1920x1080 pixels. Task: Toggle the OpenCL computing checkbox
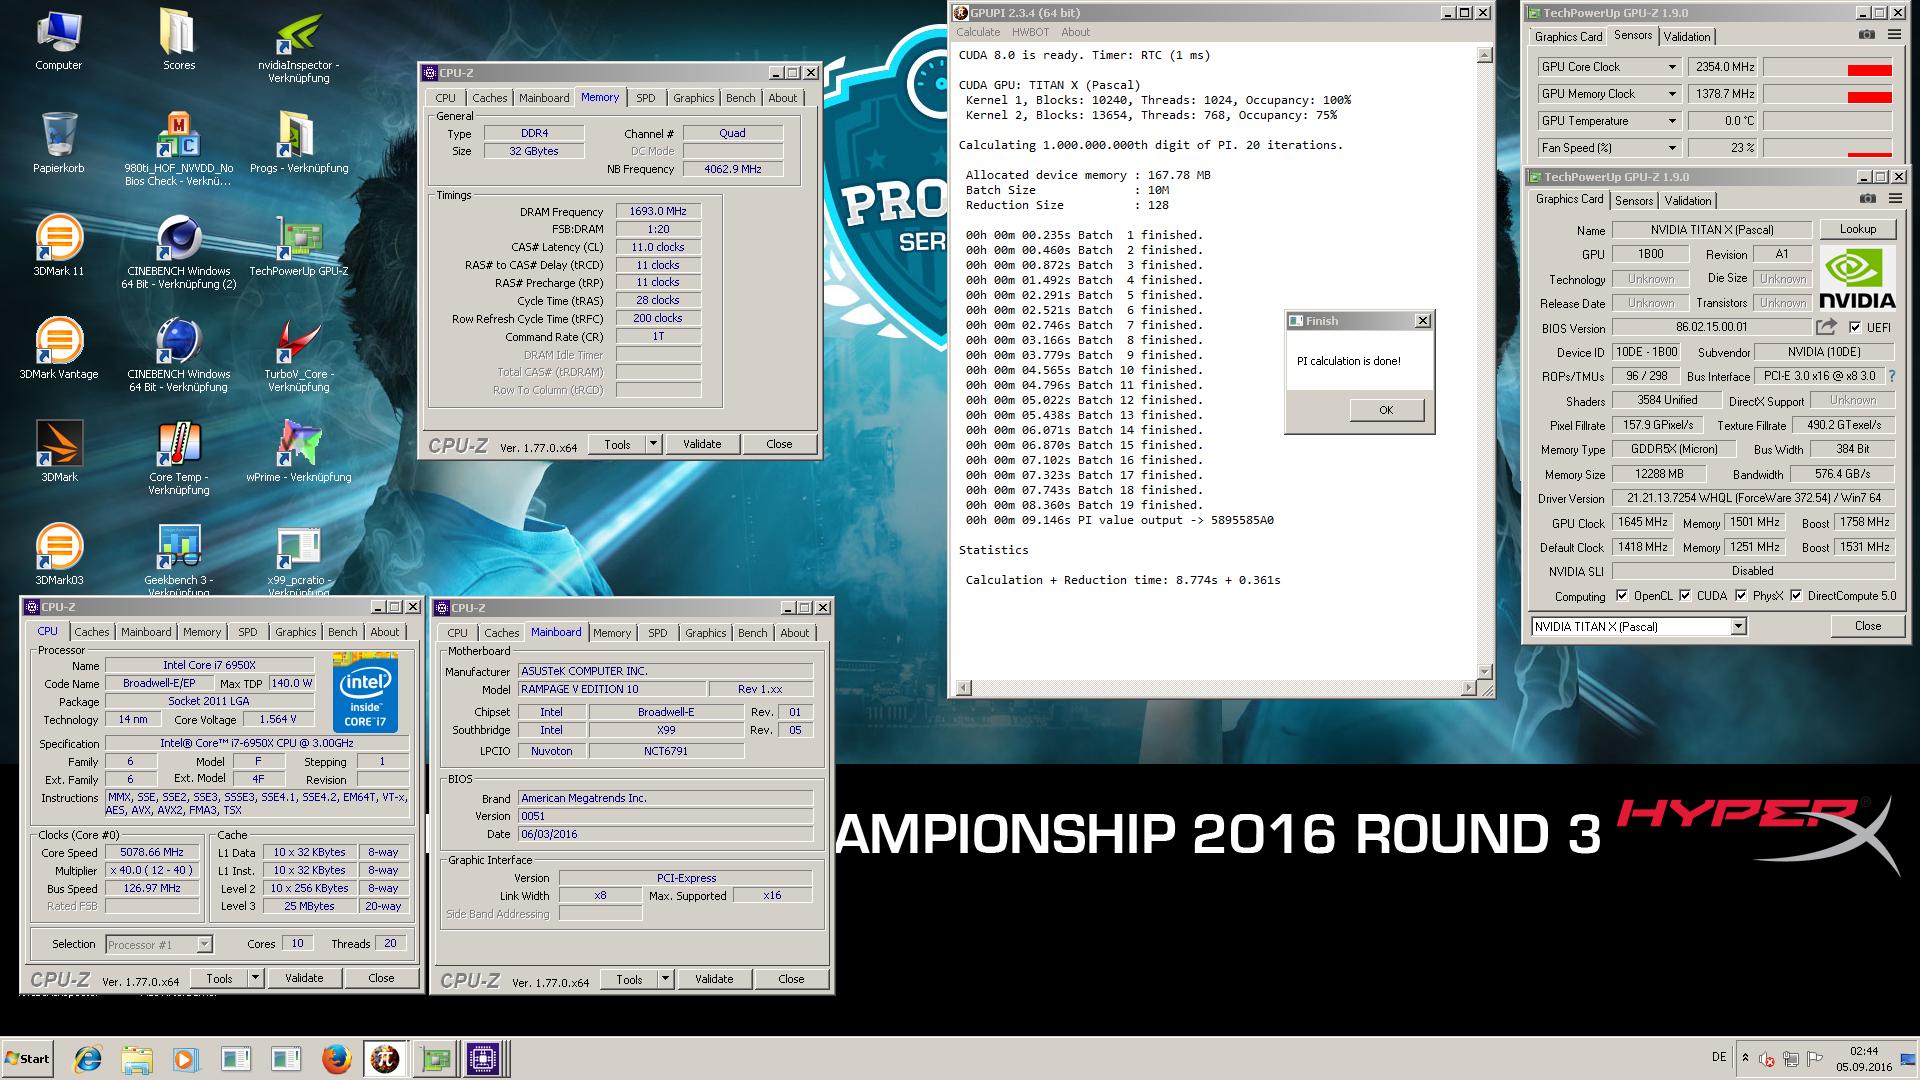click(x=1621, y=595)
